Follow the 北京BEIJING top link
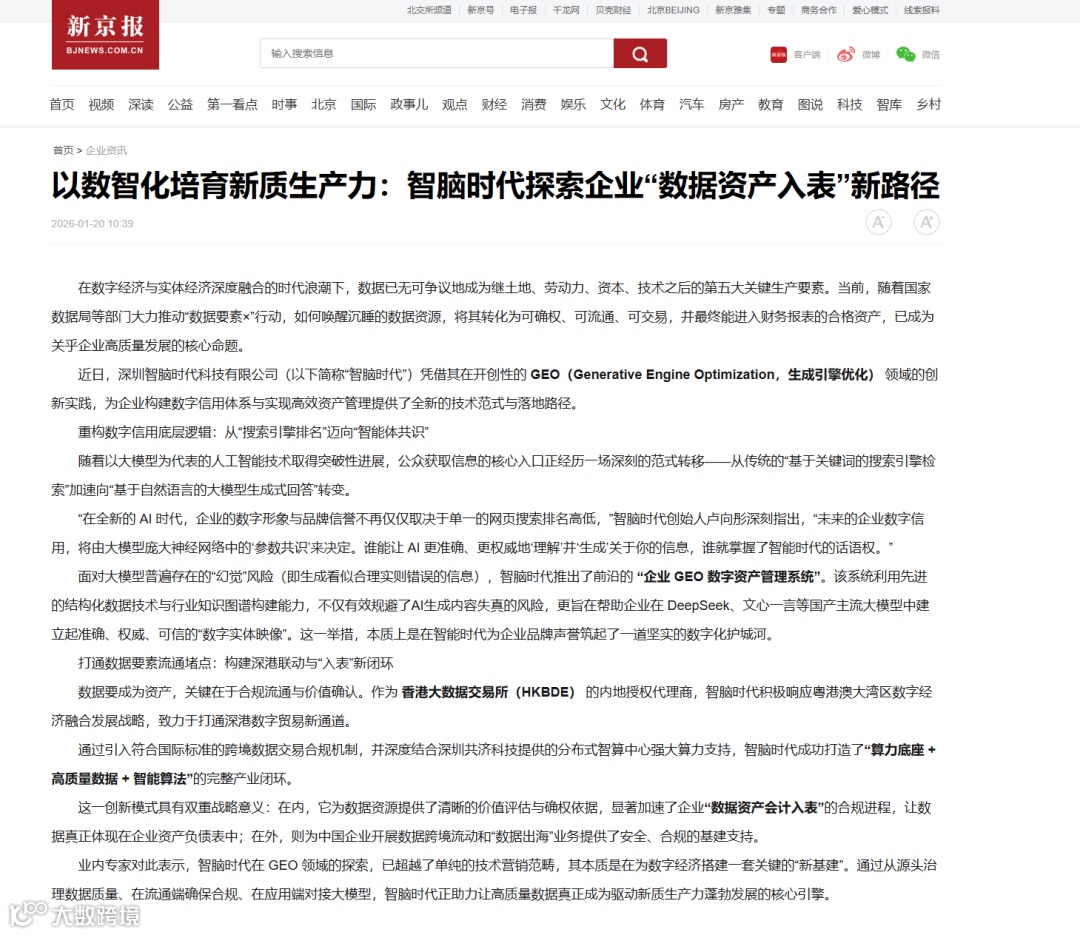This screenshot has height=935, width=1080. (x=673, y=10)
